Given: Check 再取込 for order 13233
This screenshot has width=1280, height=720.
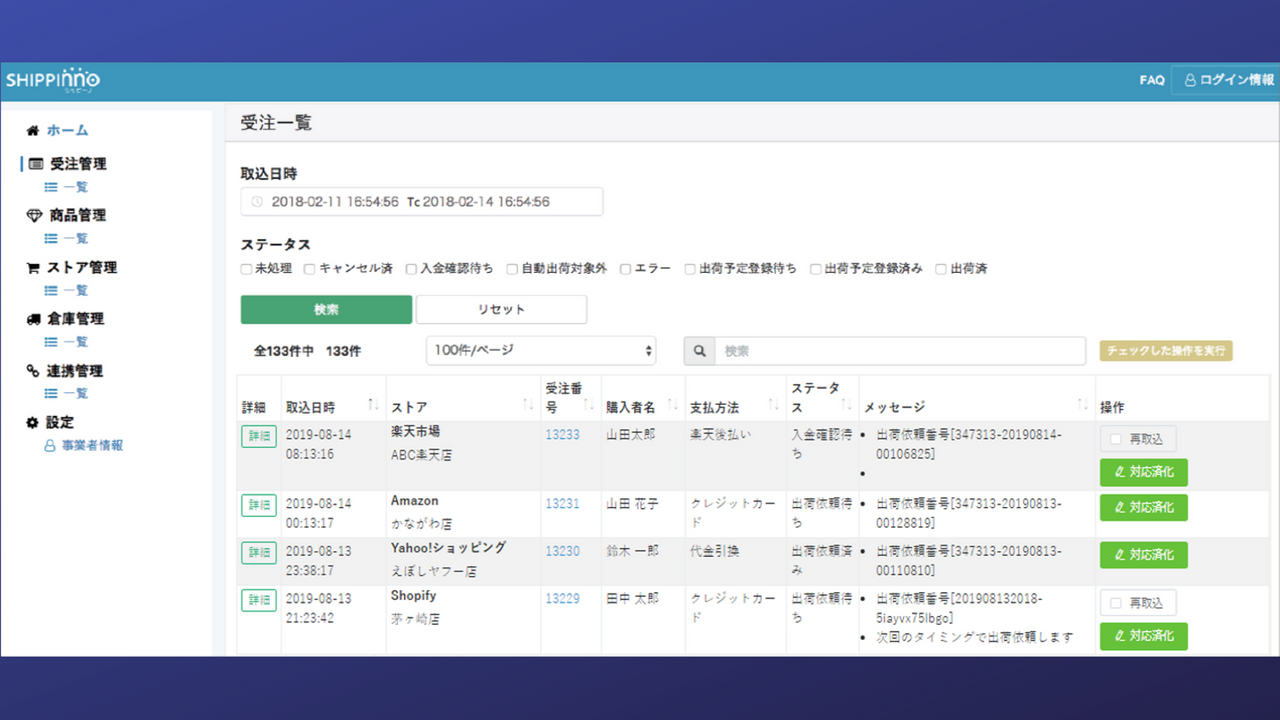Looking at the screenshot, I should point(1116,439).
